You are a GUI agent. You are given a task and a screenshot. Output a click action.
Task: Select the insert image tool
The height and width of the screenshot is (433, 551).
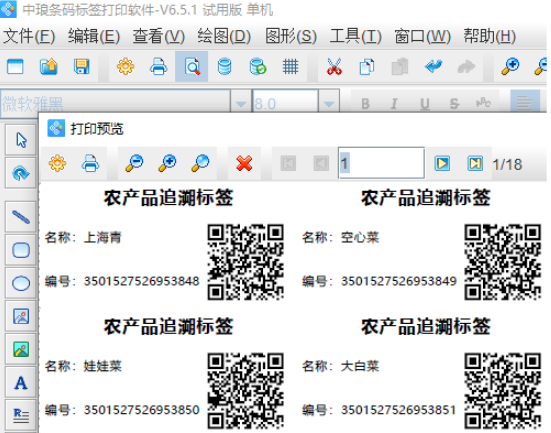21,316
